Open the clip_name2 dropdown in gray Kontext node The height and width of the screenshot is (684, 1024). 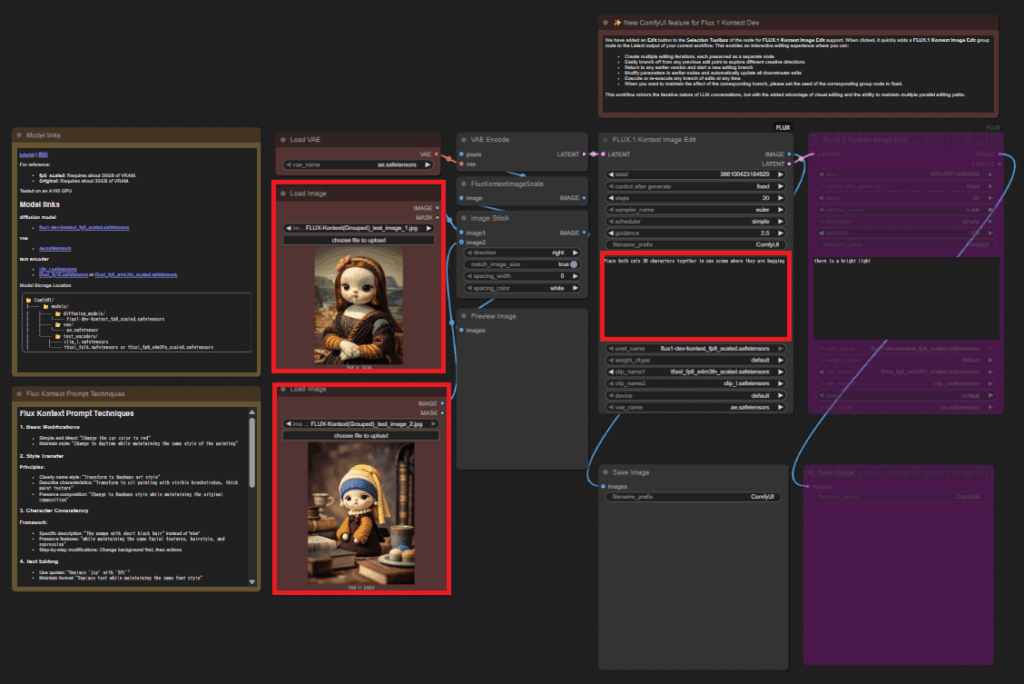[x=696, y=383]
